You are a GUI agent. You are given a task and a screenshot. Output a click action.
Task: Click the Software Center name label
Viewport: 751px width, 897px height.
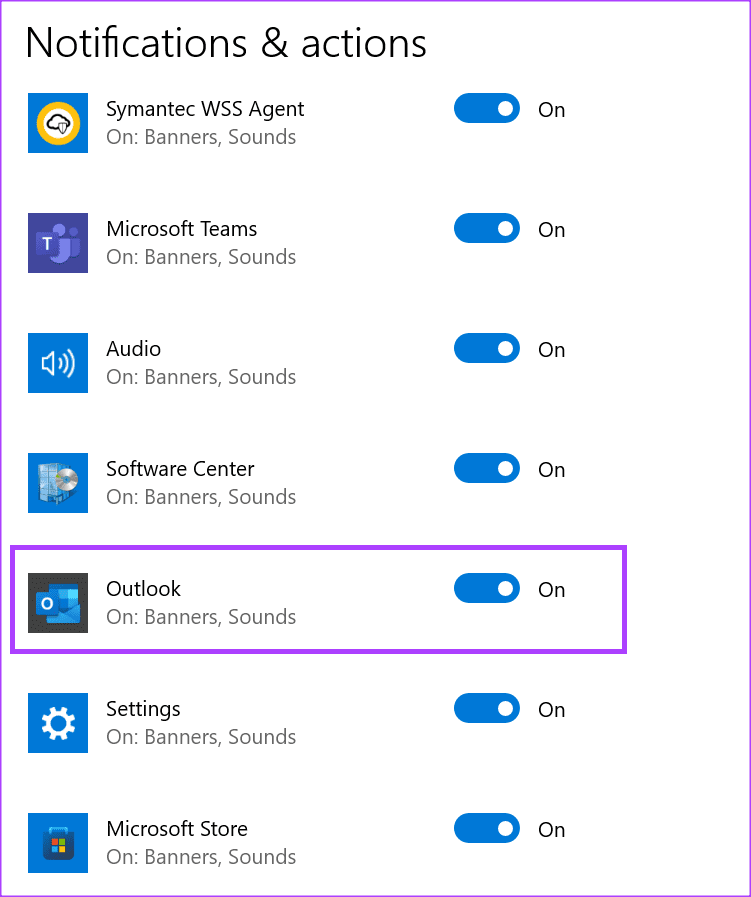180,469
